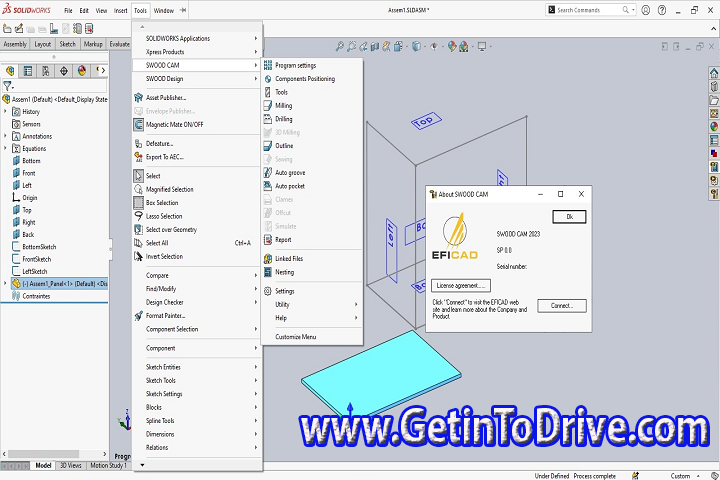Expand Assem1_Panel<1> component node
This screenshot has height=480, width=720.
[x=6, y=284]
